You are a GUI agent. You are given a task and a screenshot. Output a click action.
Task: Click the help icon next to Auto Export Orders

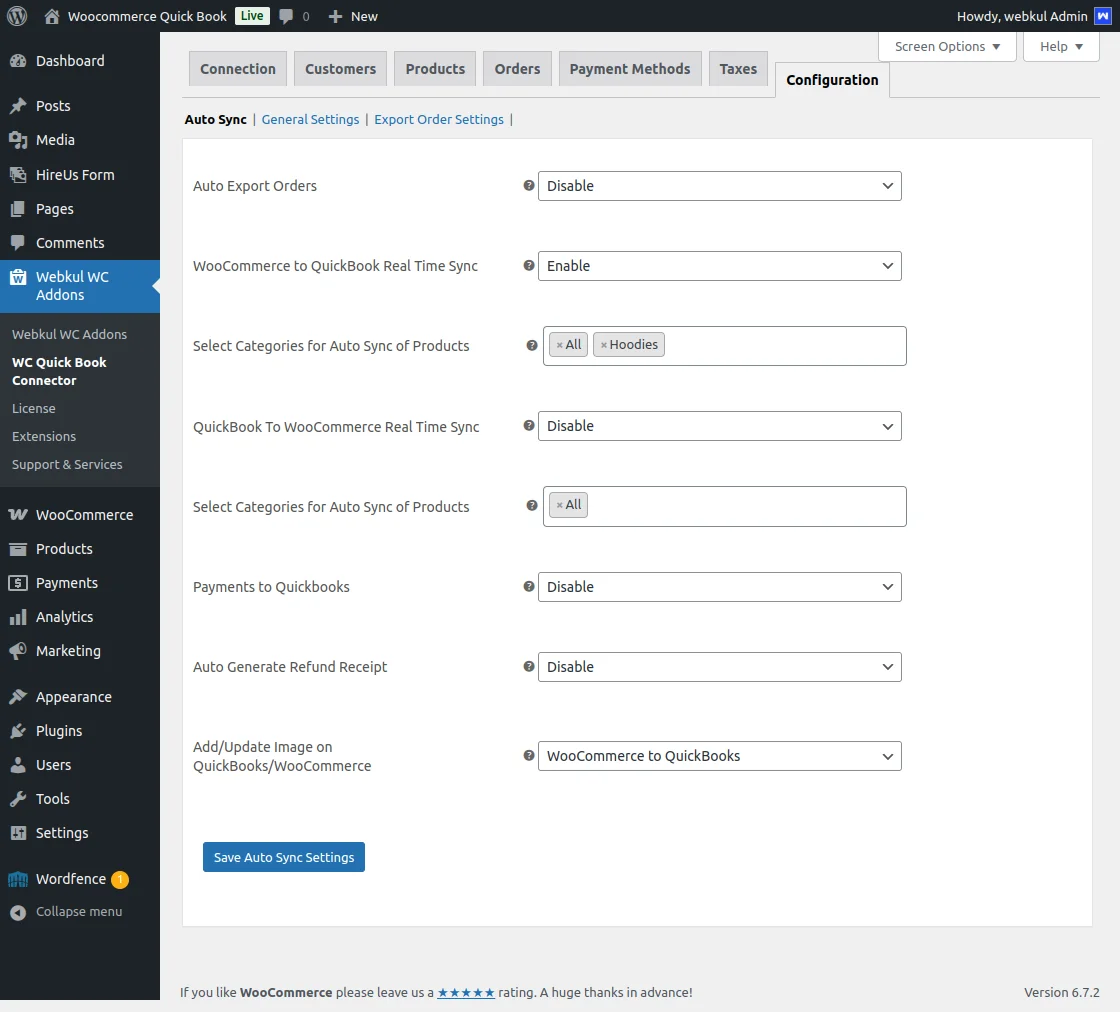coord(529,186)
